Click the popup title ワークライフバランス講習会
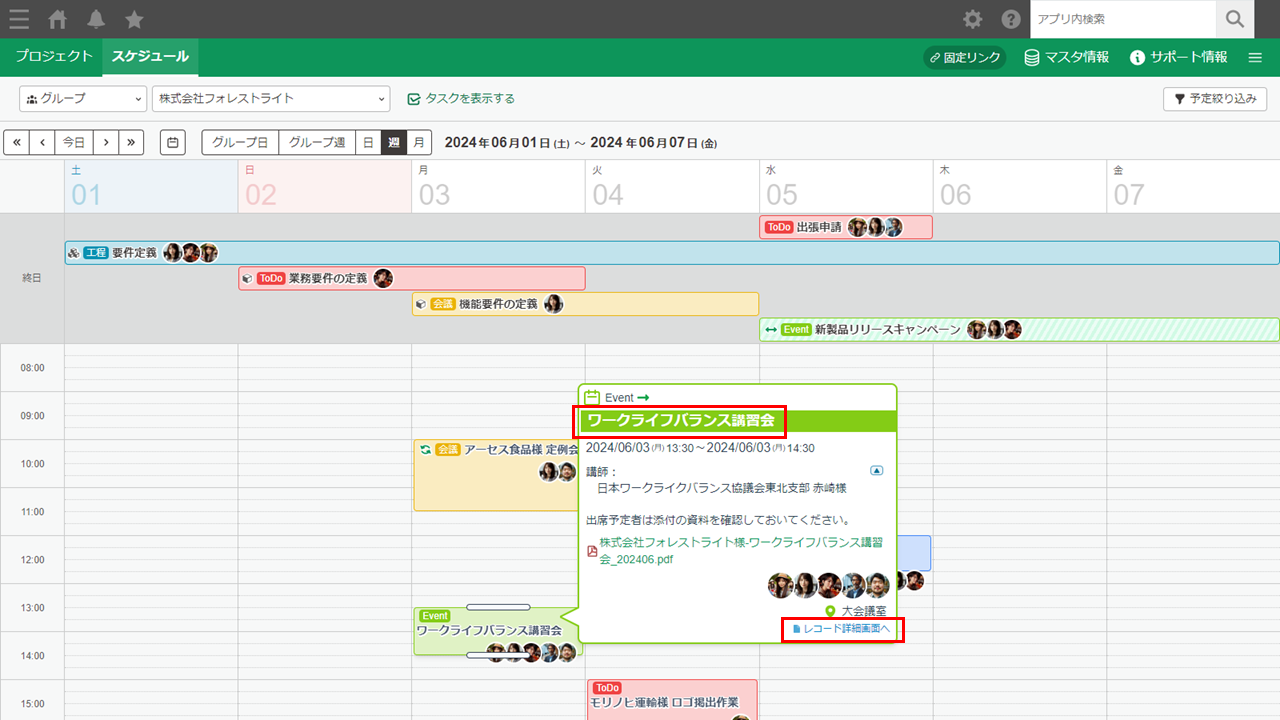The width and height of the screenshot is (1280, 720). click(x=680, y=420)
